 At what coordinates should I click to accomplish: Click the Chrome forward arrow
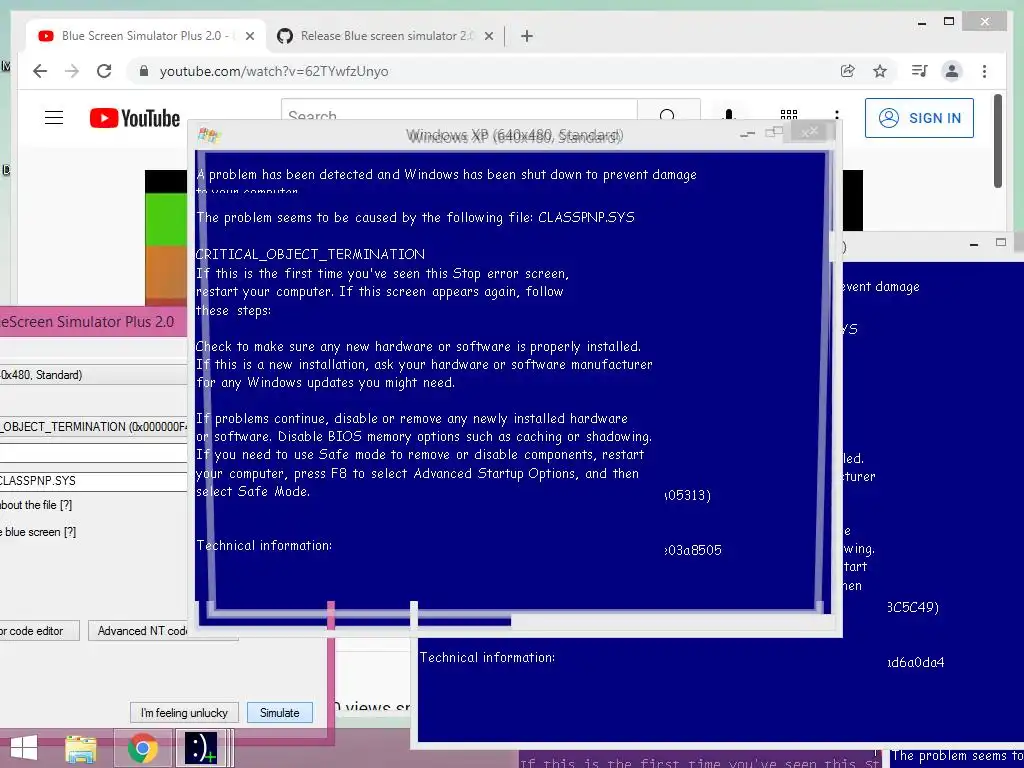click(72, 71)
